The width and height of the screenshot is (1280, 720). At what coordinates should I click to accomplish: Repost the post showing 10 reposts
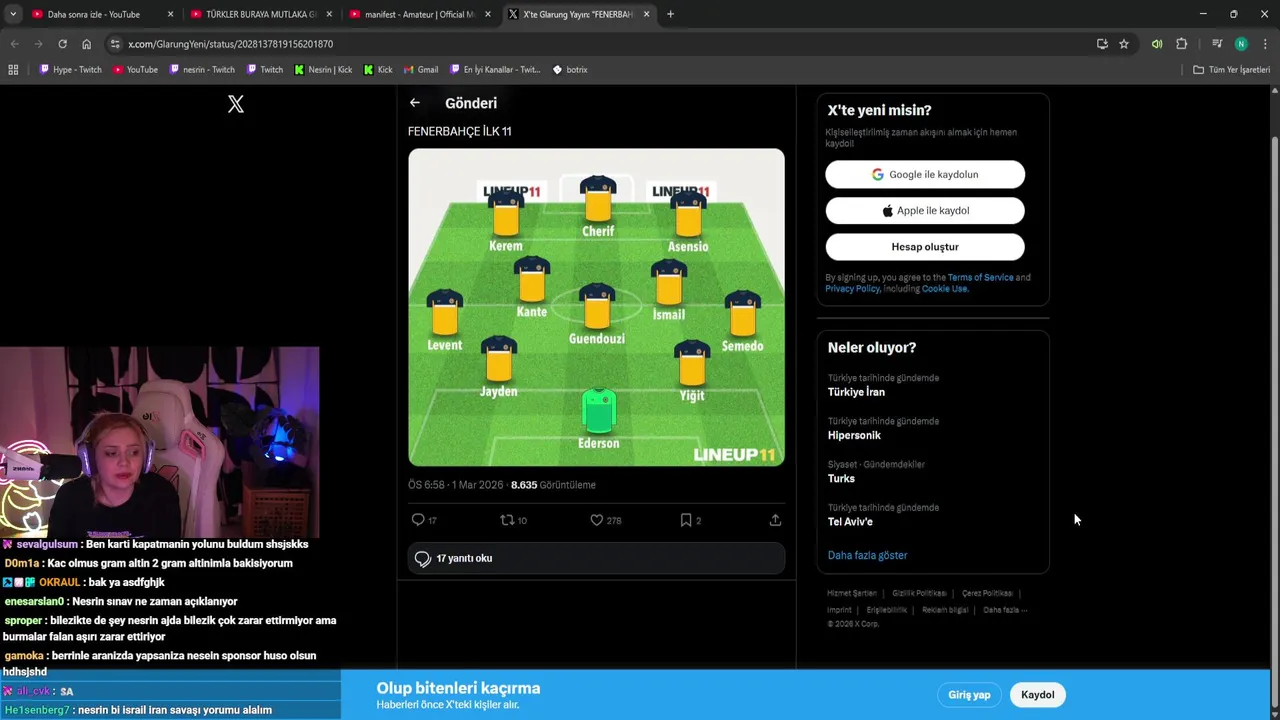point(513,520)
